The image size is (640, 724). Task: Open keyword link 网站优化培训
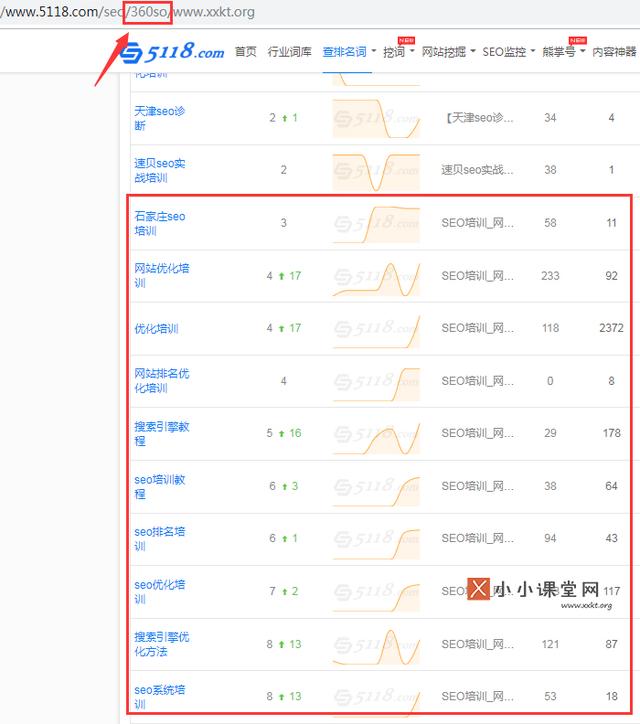click(162, 276)
